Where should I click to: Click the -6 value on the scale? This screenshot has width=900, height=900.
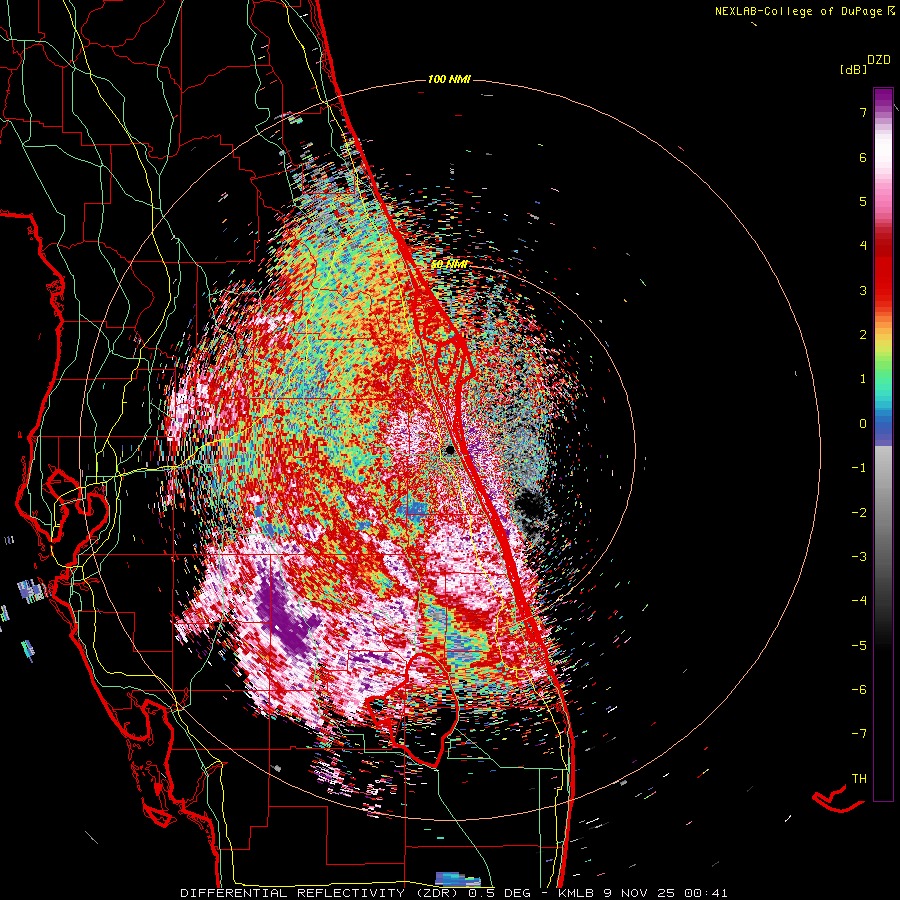click(x=859, y=690)
